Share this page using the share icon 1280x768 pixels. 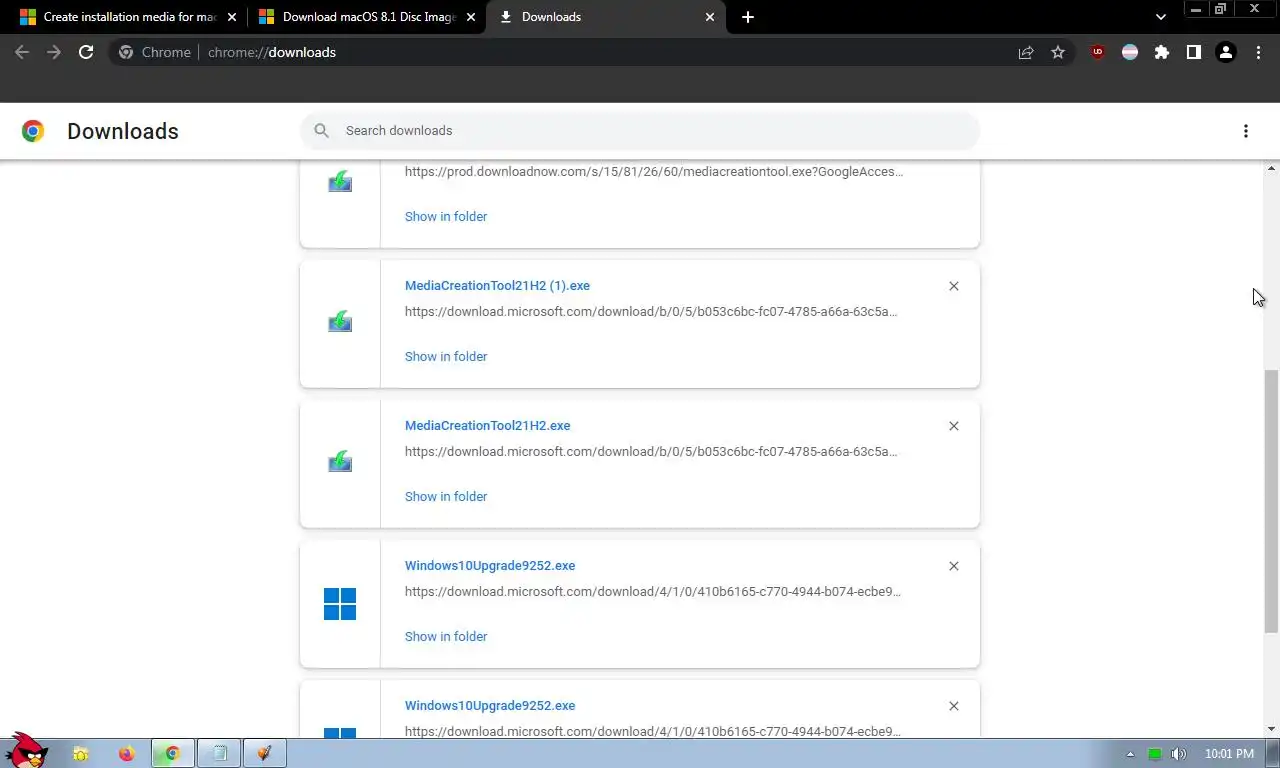pyautogui.click(x=1026, y=52)
